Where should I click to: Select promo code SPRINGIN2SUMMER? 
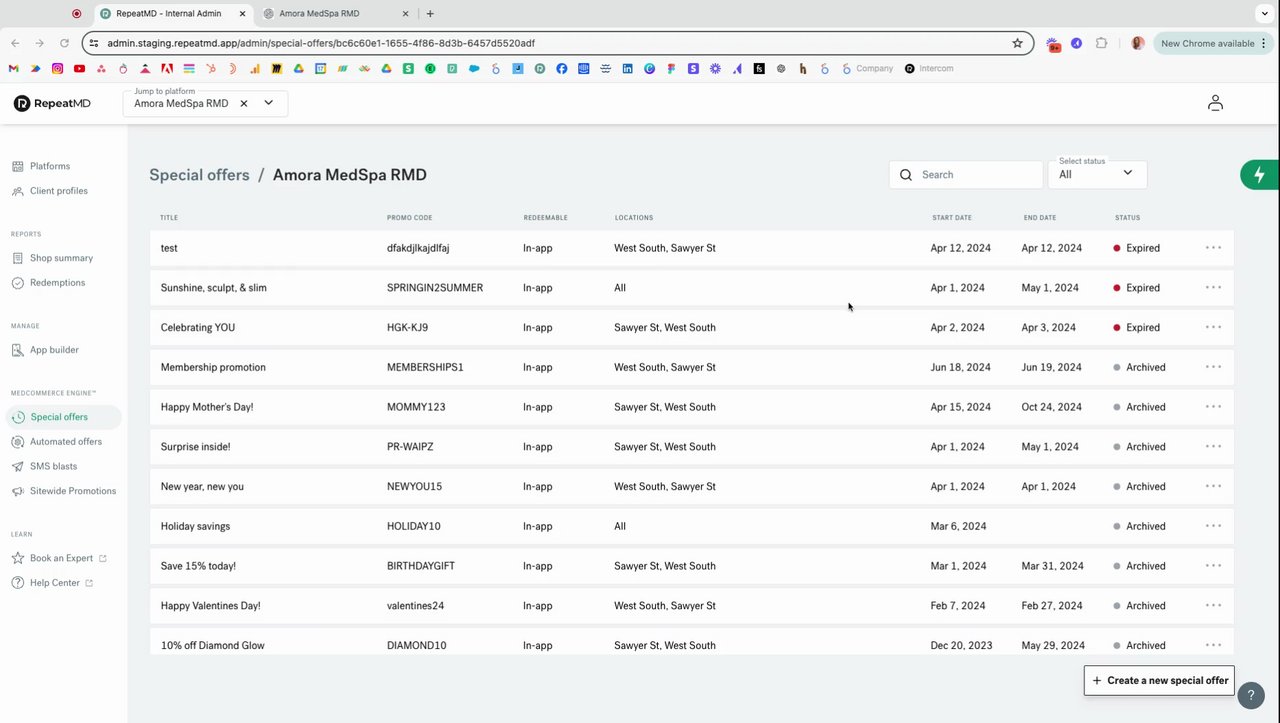pyautogui.click(x=435, y=288)
